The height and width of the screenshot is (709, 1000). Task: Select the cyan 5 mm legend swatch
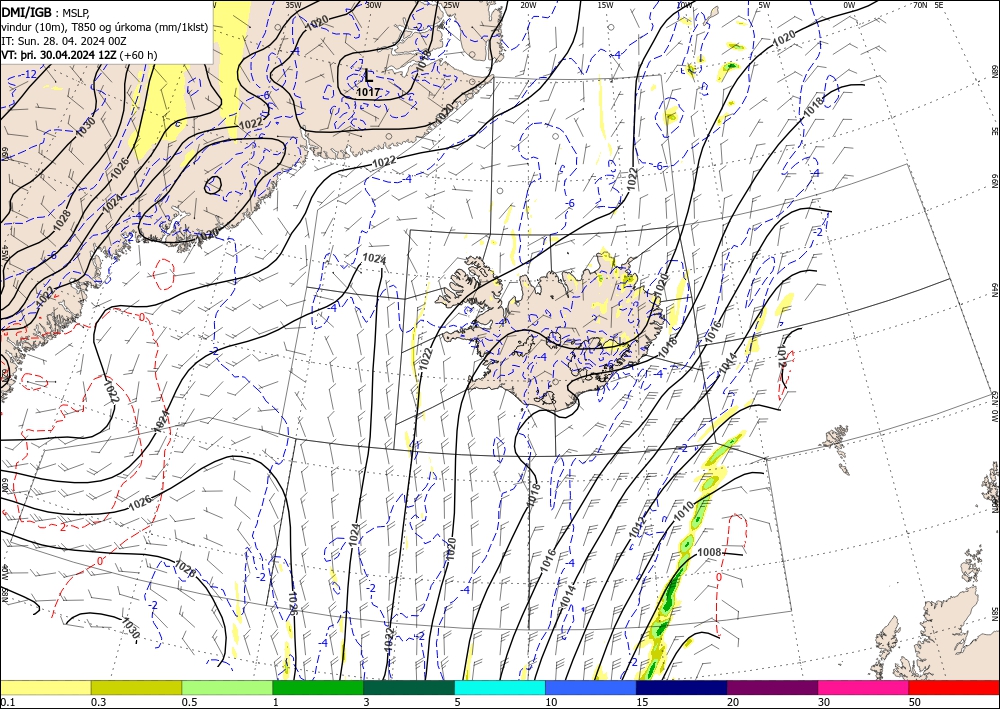[500, 687]
